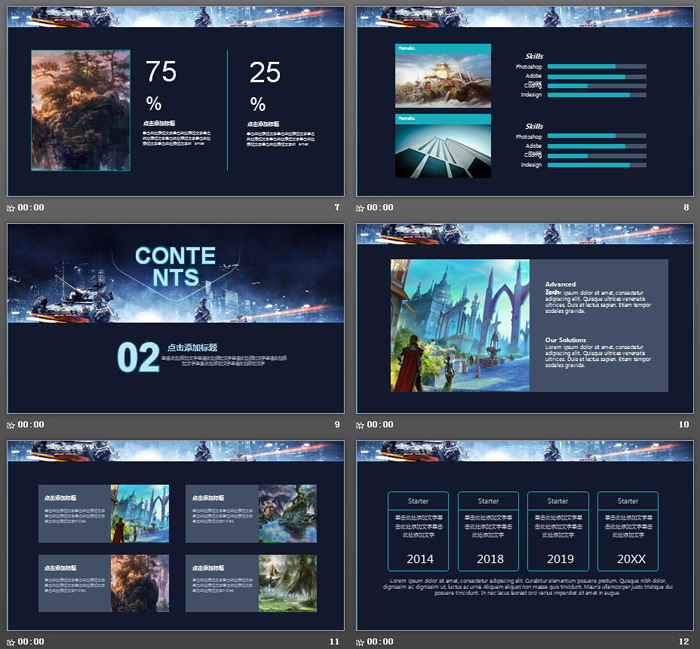Select slide 10 thumbnail with Advanced Tech text

525,318
